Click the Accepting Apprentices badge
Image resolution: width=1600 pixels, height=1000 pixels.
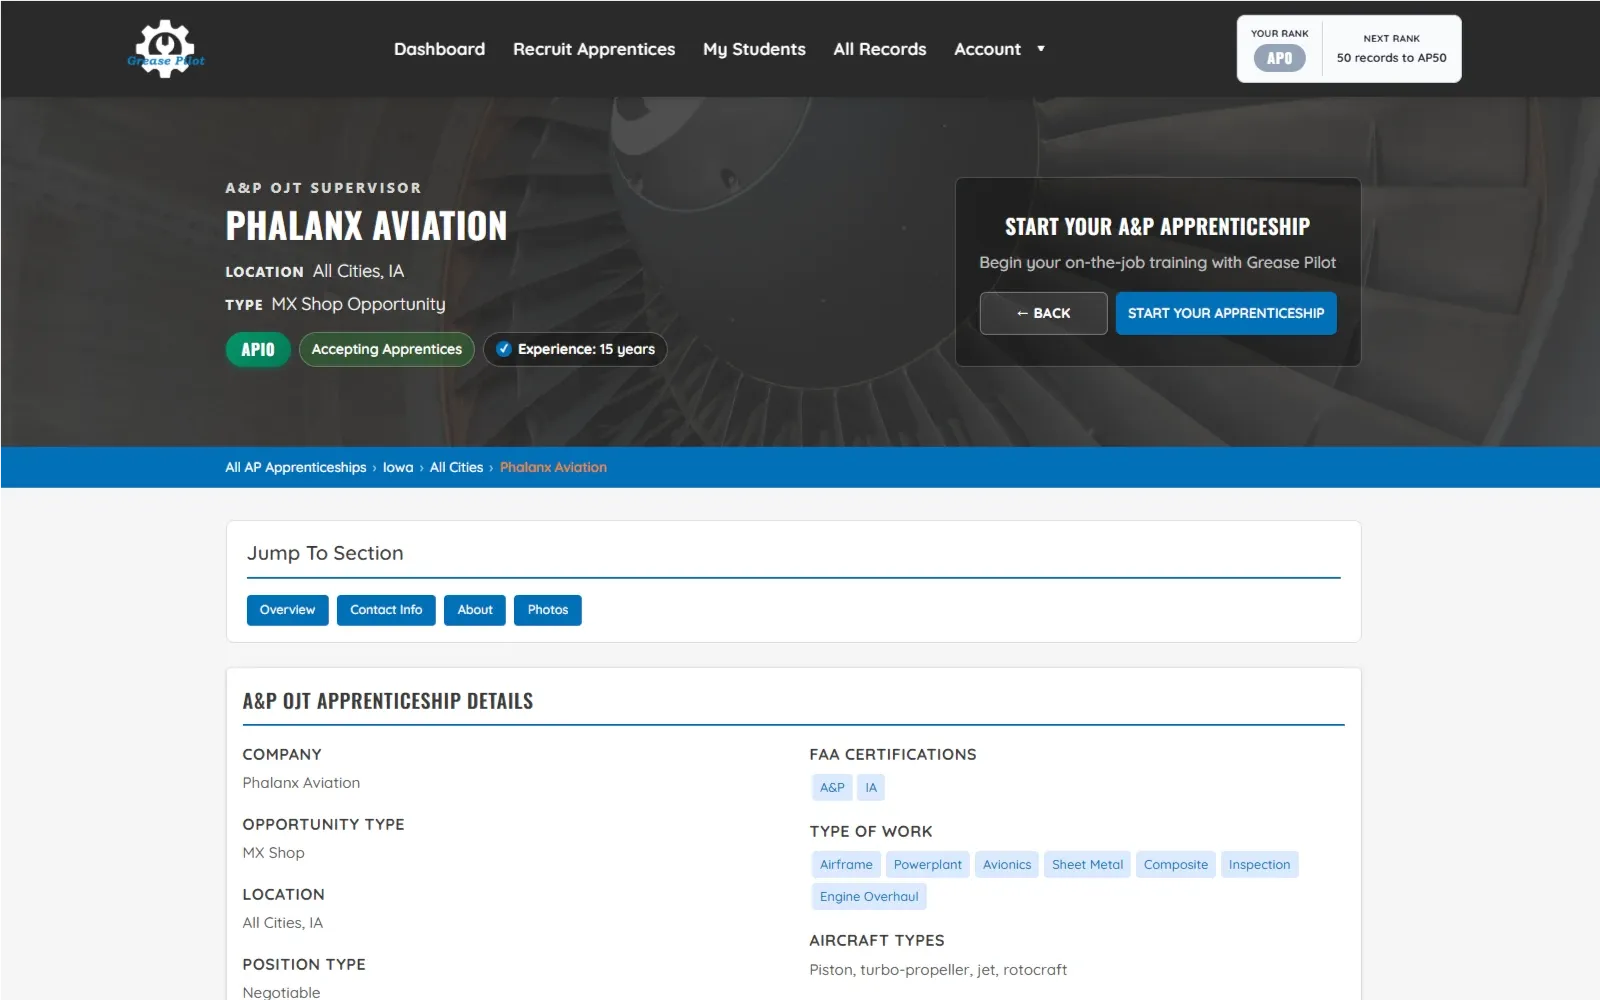[x=386, y=349]
